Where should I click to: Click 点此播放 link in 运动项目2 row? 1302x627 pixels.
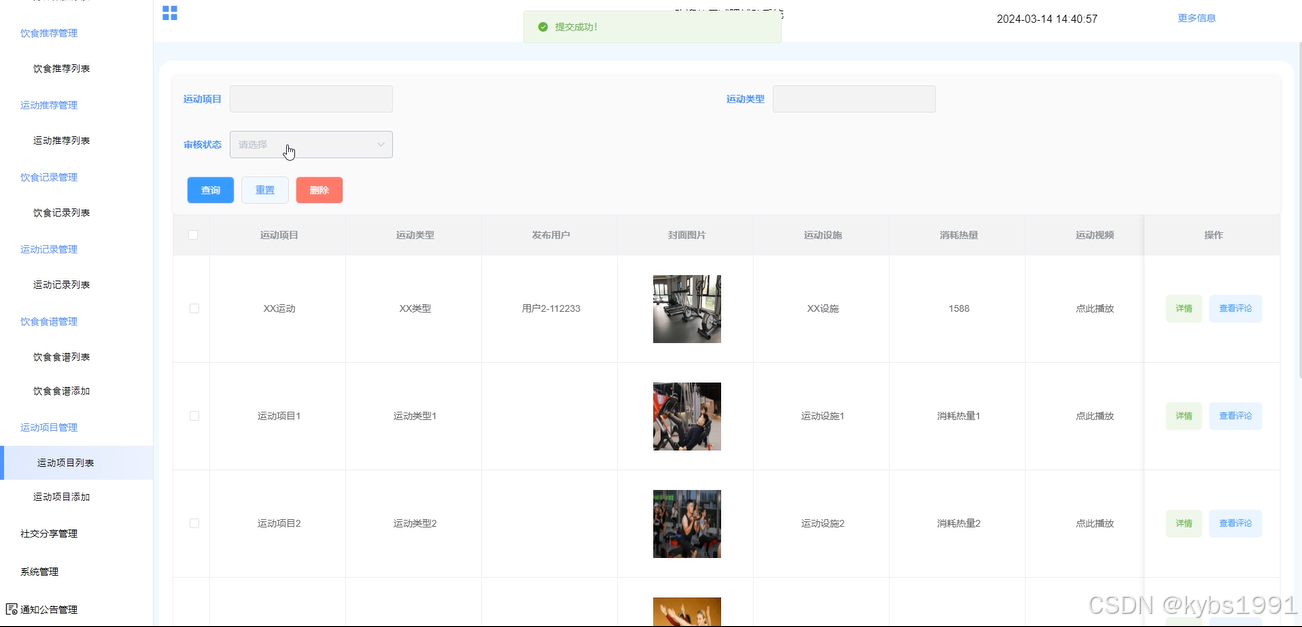[x=1095, y=523]
